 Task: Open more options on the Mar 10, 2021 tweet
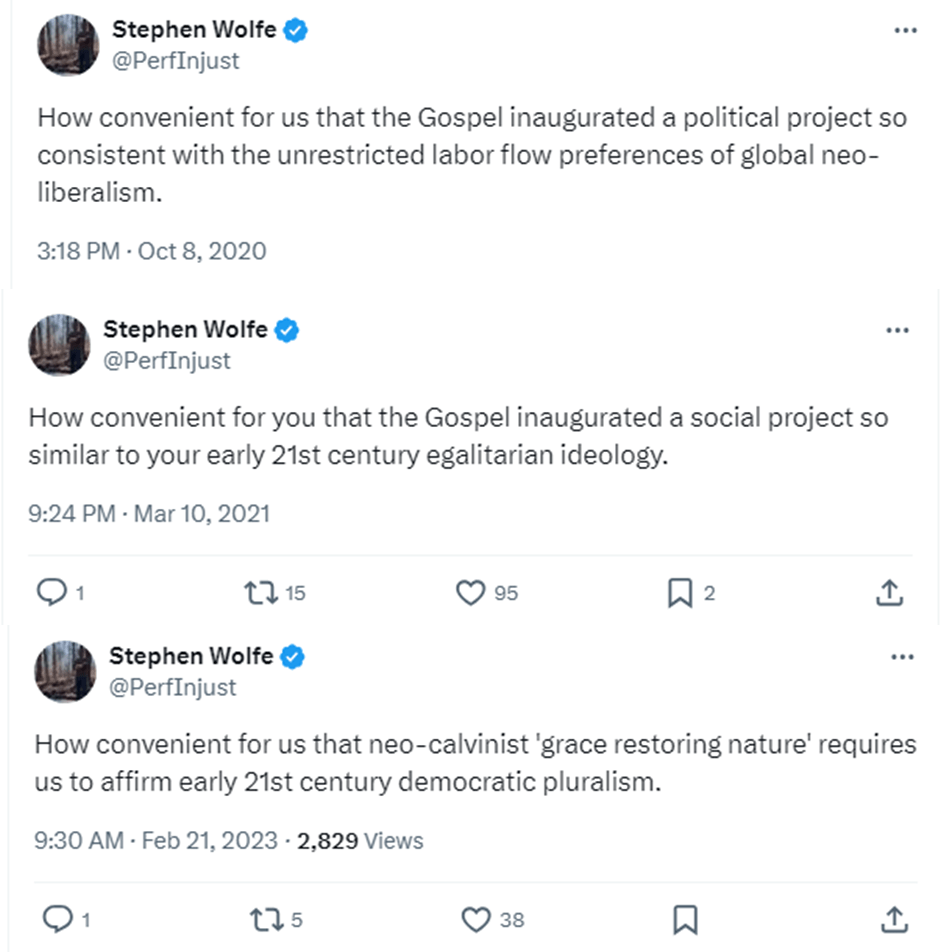pyautogui.click(x=897, y=331)
